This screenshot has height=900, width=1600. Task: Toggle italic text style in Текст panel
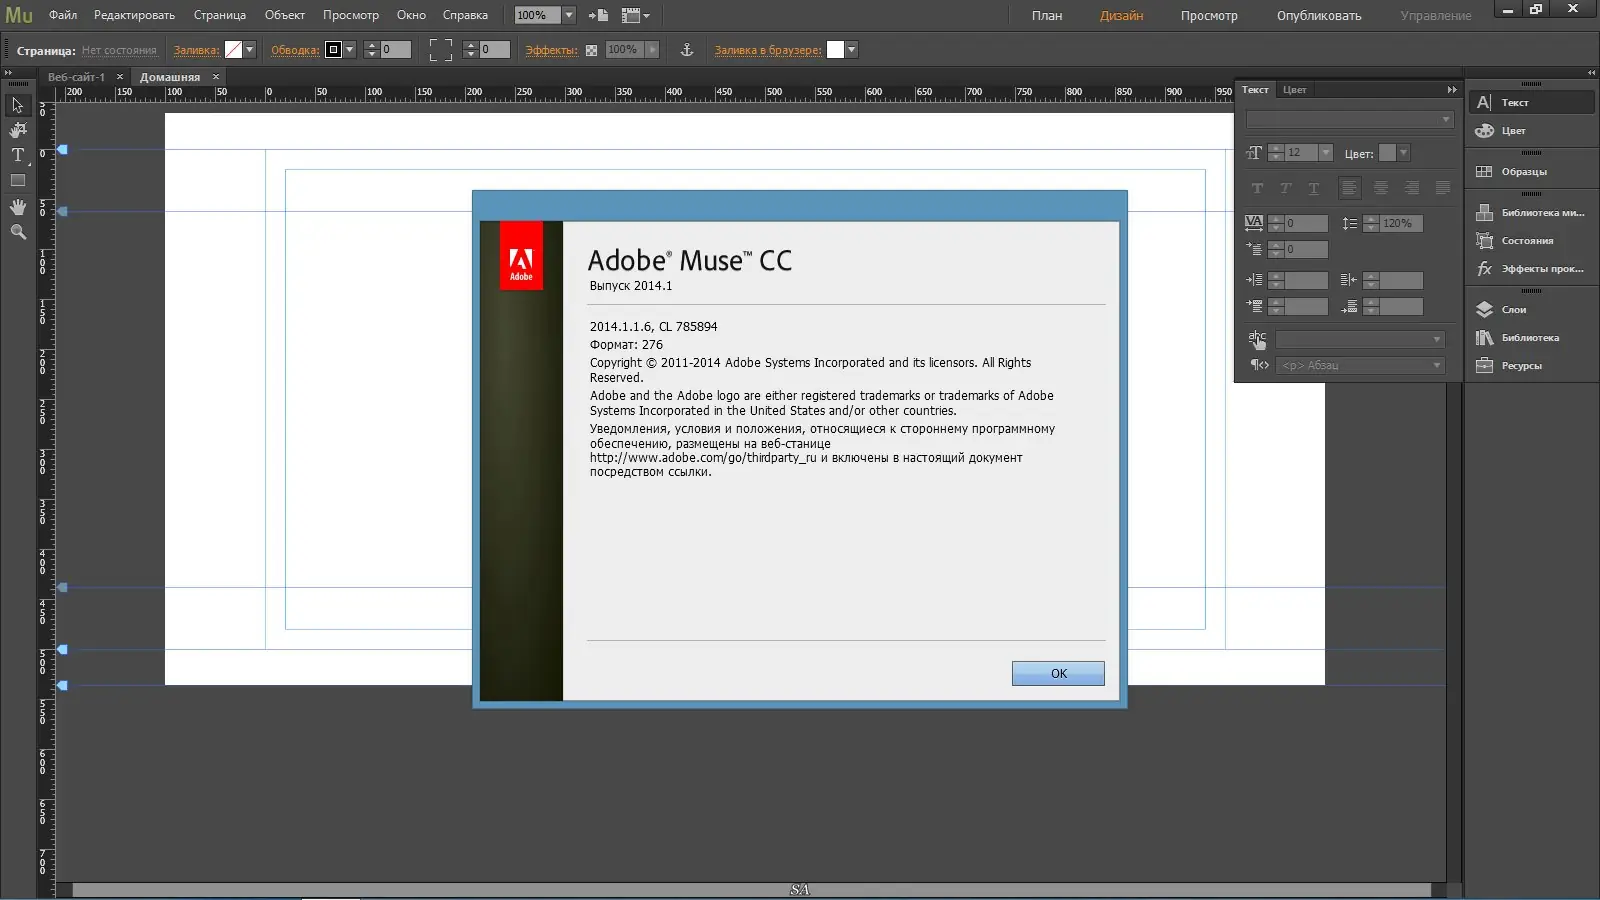tap(1285, 188)
